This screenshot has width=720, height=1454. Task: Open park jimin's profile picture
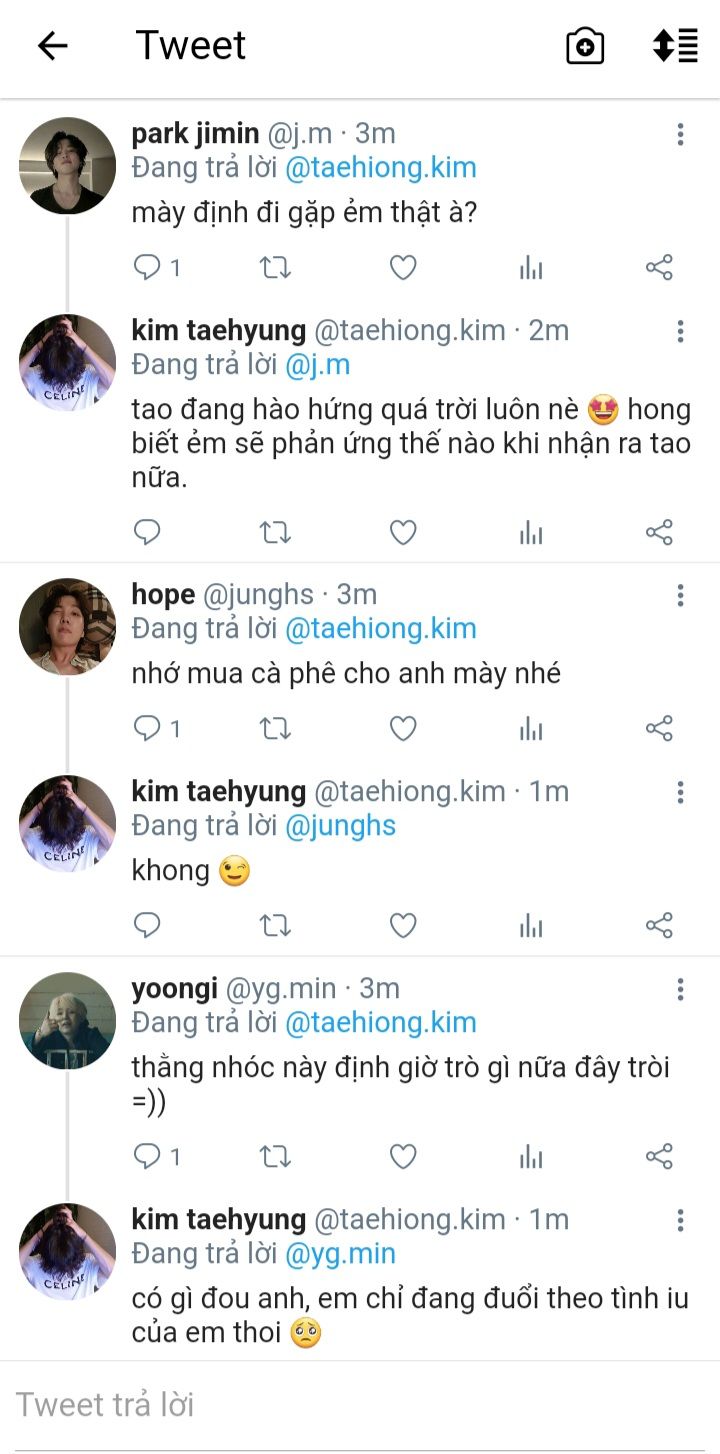[68, 166]
